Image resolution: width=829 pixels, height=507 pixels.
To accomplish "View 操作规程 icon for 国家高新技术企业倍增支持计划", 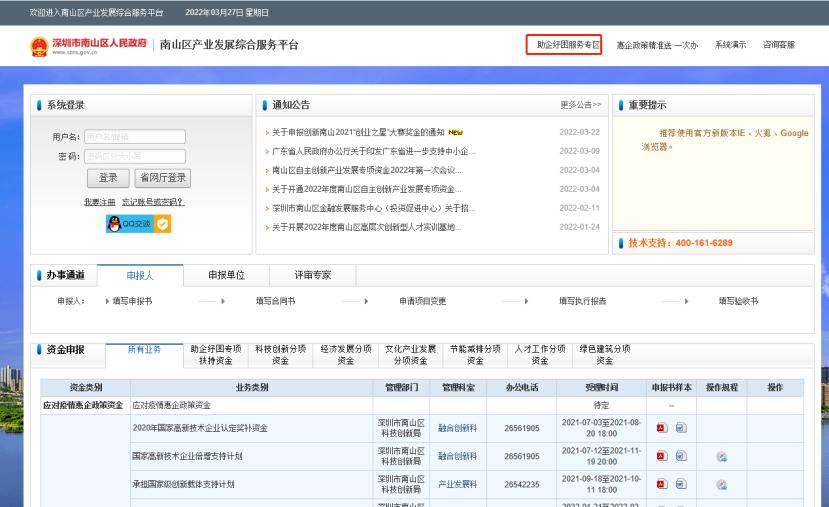I will pyautogui.click(x=721, y=456).
